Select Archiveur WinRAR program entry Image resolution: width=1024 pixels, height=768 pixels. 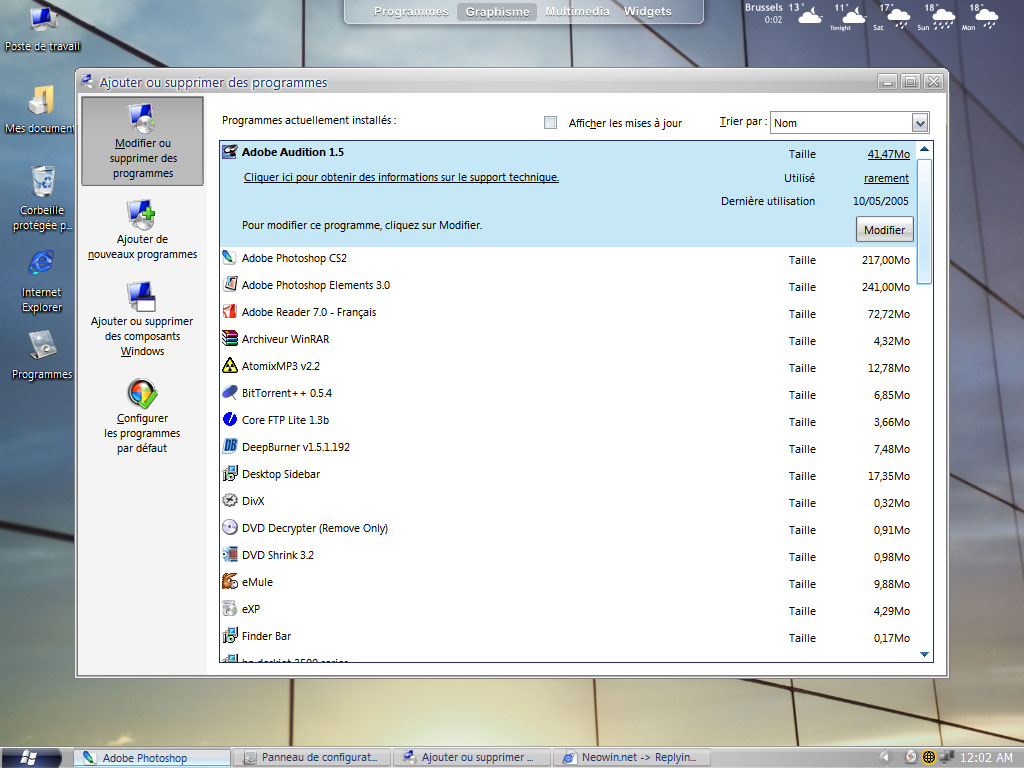coord(285,340)
